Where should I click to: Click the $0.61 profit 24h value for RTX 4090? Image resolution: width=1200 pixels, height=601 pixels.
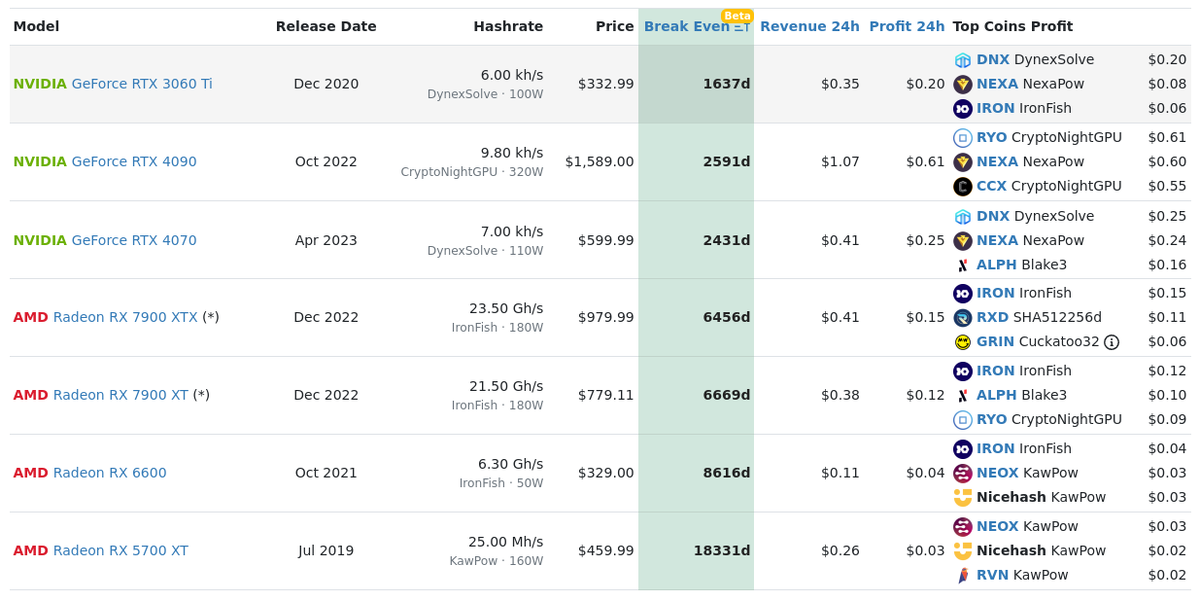click(x=925, y=162)
